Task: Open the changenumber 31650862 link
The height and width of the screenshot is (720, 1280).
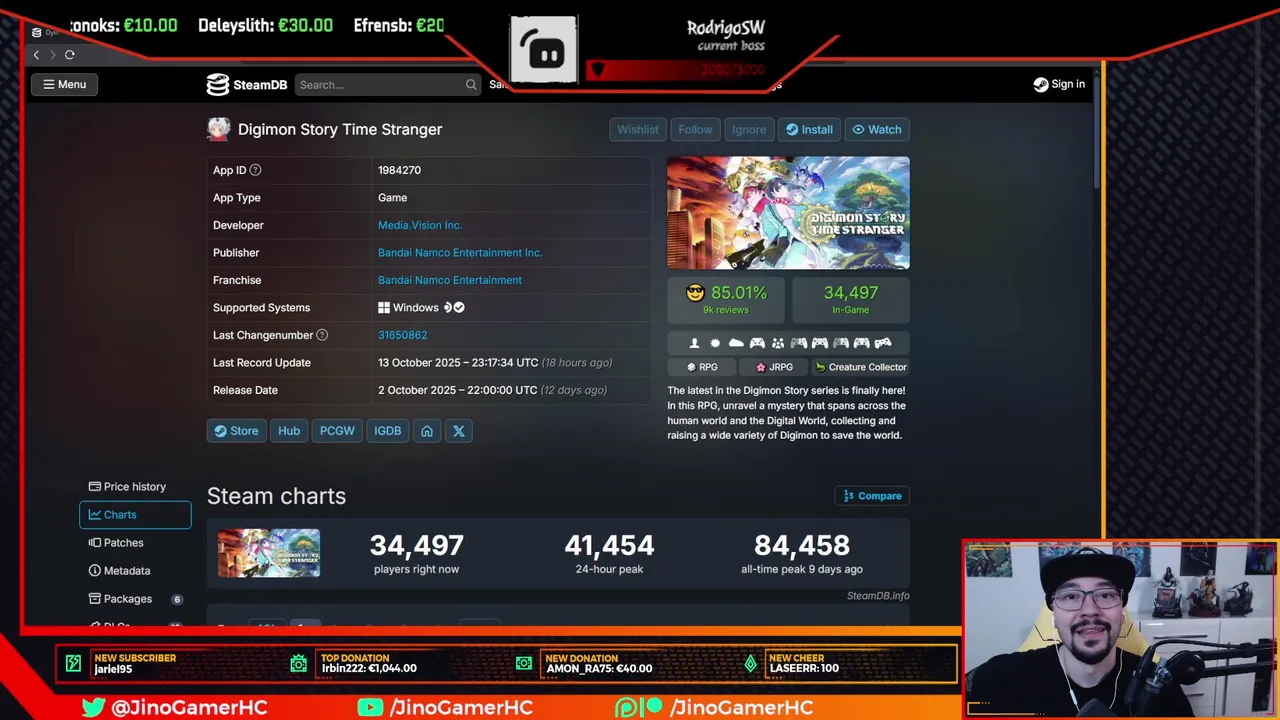Action: [x=402, y=335]
